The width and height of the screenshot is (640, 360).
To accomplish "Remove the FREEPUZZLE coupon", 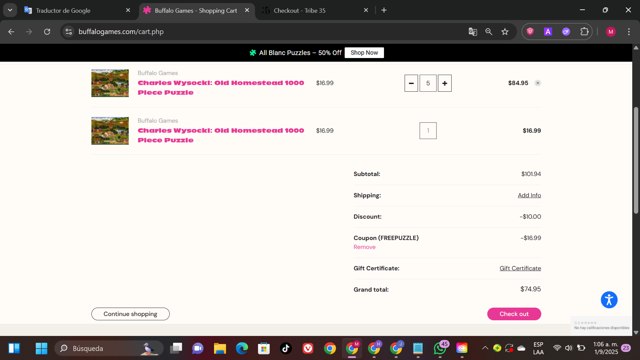I will point(364,247).
